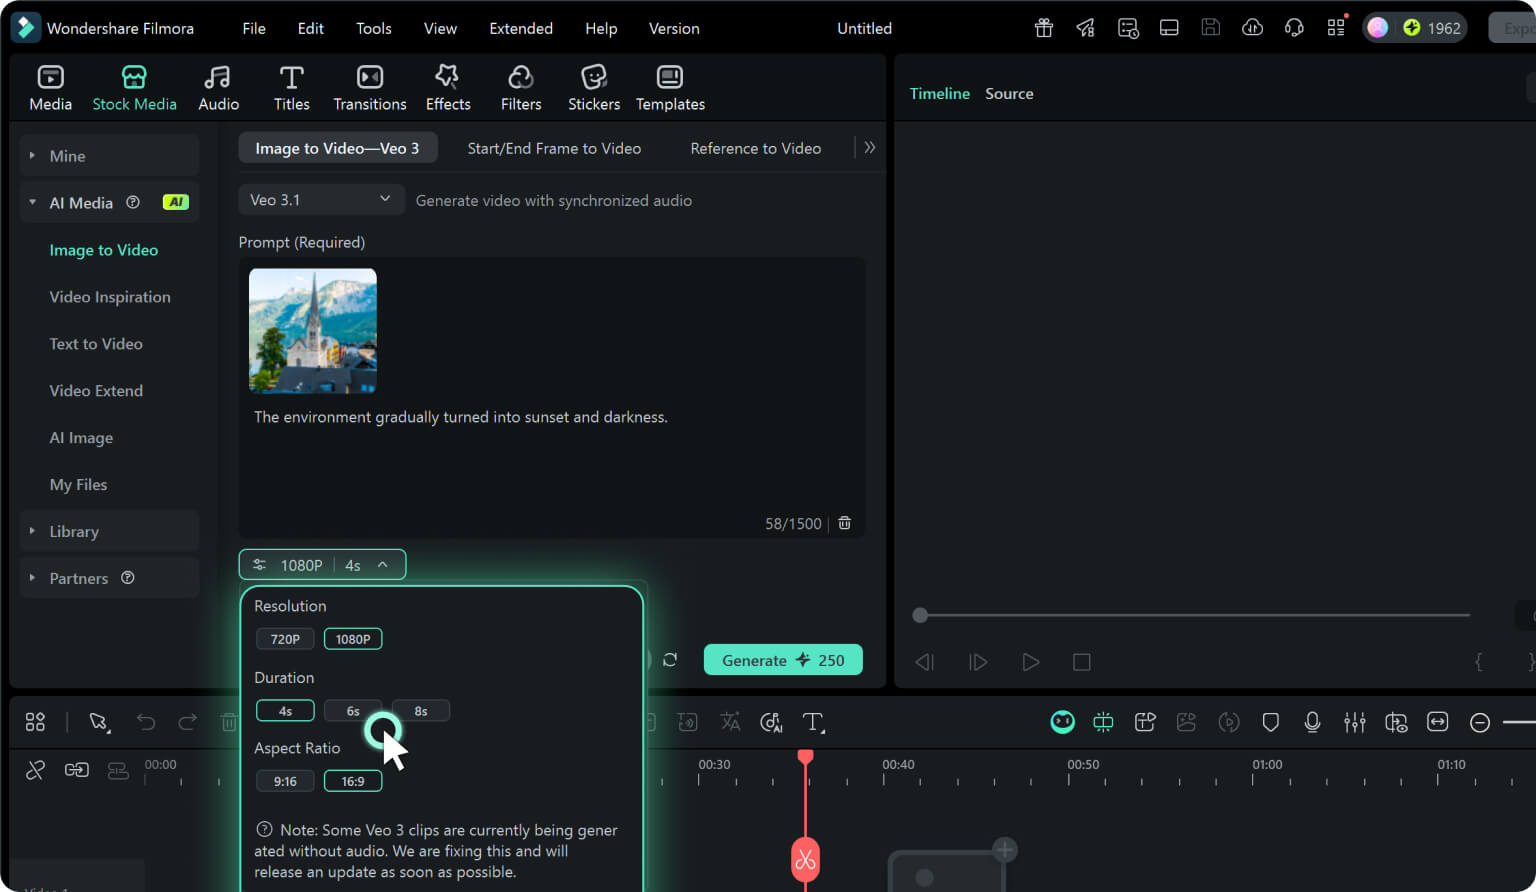Screen dimensions: 1536x892
Task: Collapse the 1080P settings popup chevron
Action: click(x=381, y=564)
